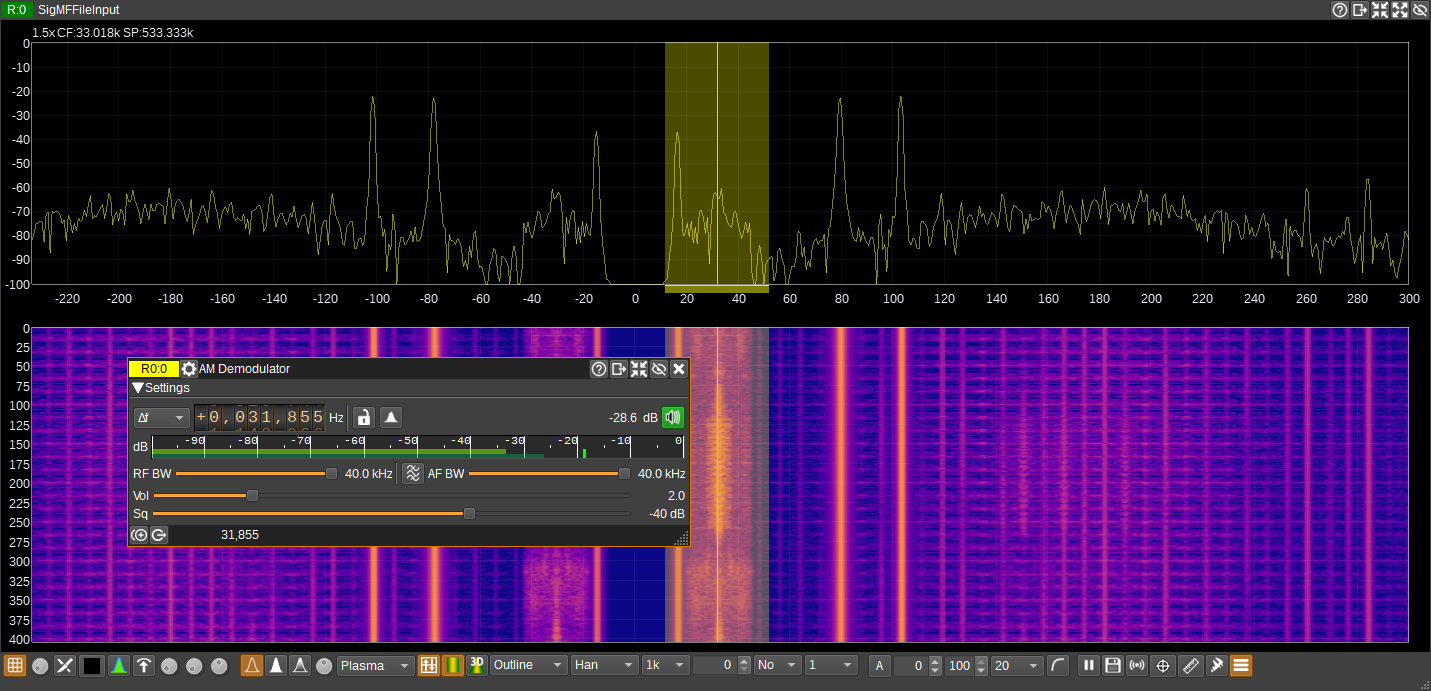Screen dimensions: 1431x691
Task: Open AM Demodulator settings gear
Action: coord(189,369)
